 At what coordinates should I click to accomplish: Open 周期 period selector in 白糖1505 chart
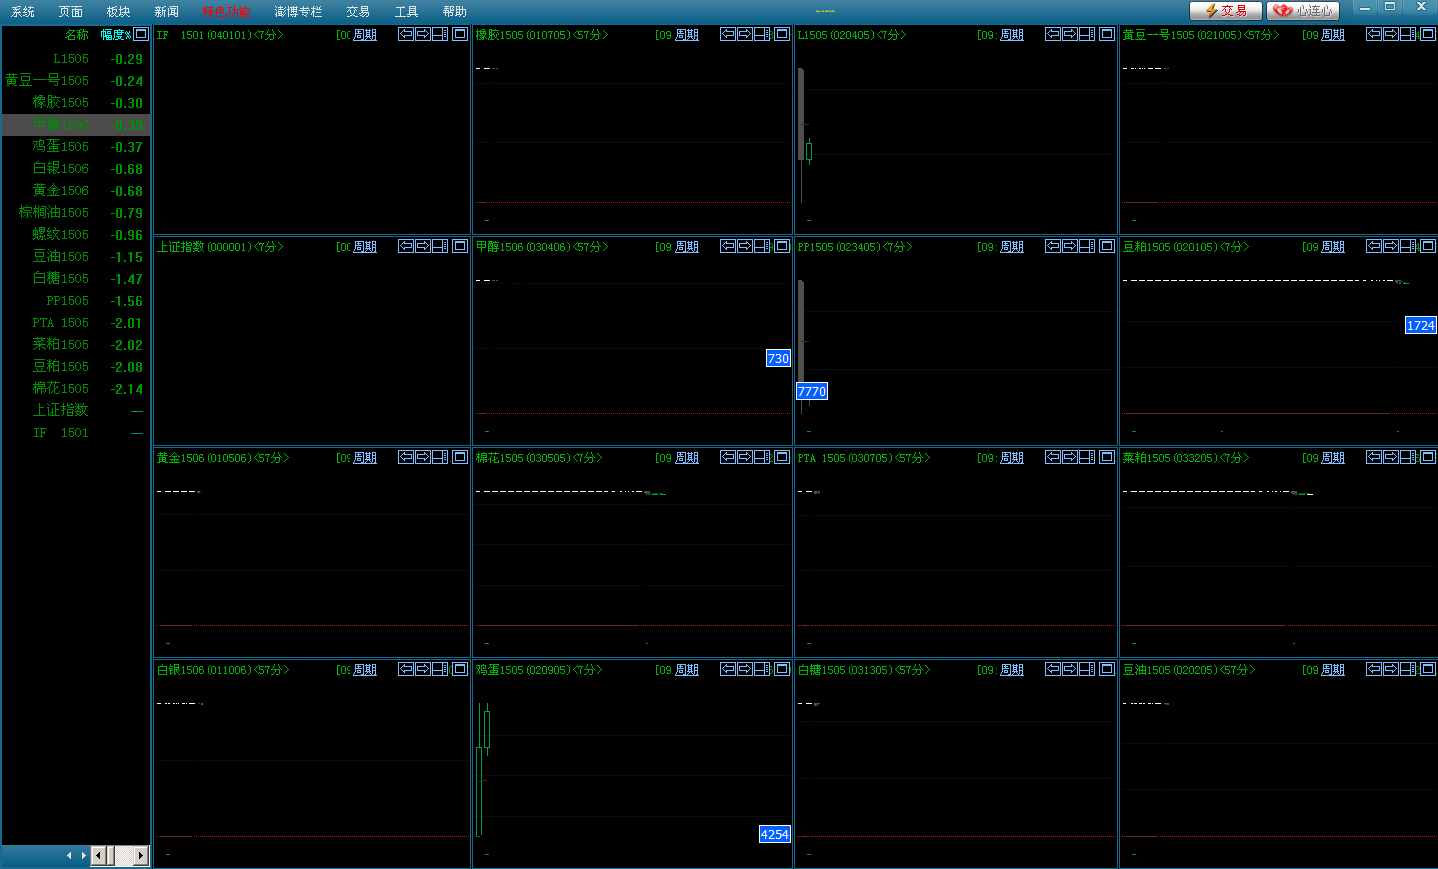[x=1011, y=670]
